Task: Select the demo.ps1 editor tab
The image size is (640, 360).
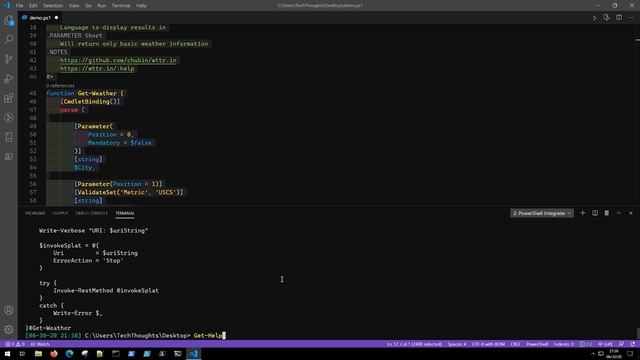Action: tap(40, 18)
